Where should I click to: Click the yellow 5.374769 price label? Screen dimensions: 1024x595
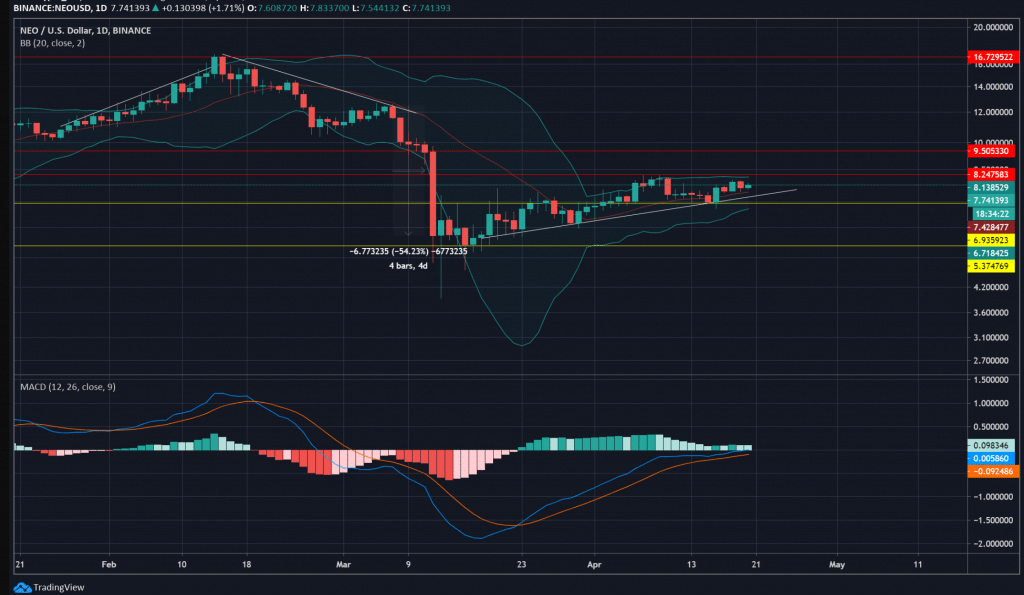[x=991, y=266]
